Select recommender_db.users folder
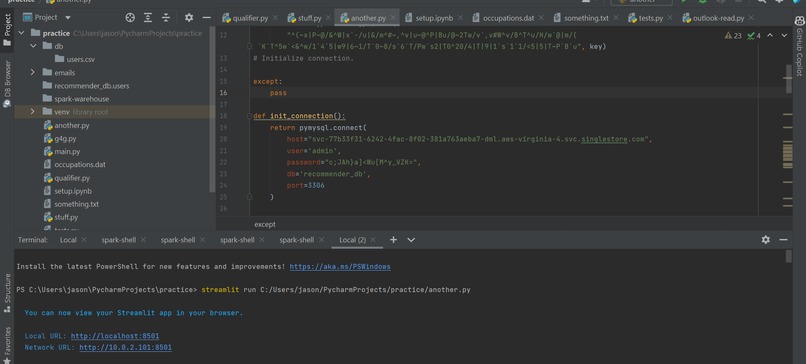Screen dimensions: 806x364 [x=86, y=85]
